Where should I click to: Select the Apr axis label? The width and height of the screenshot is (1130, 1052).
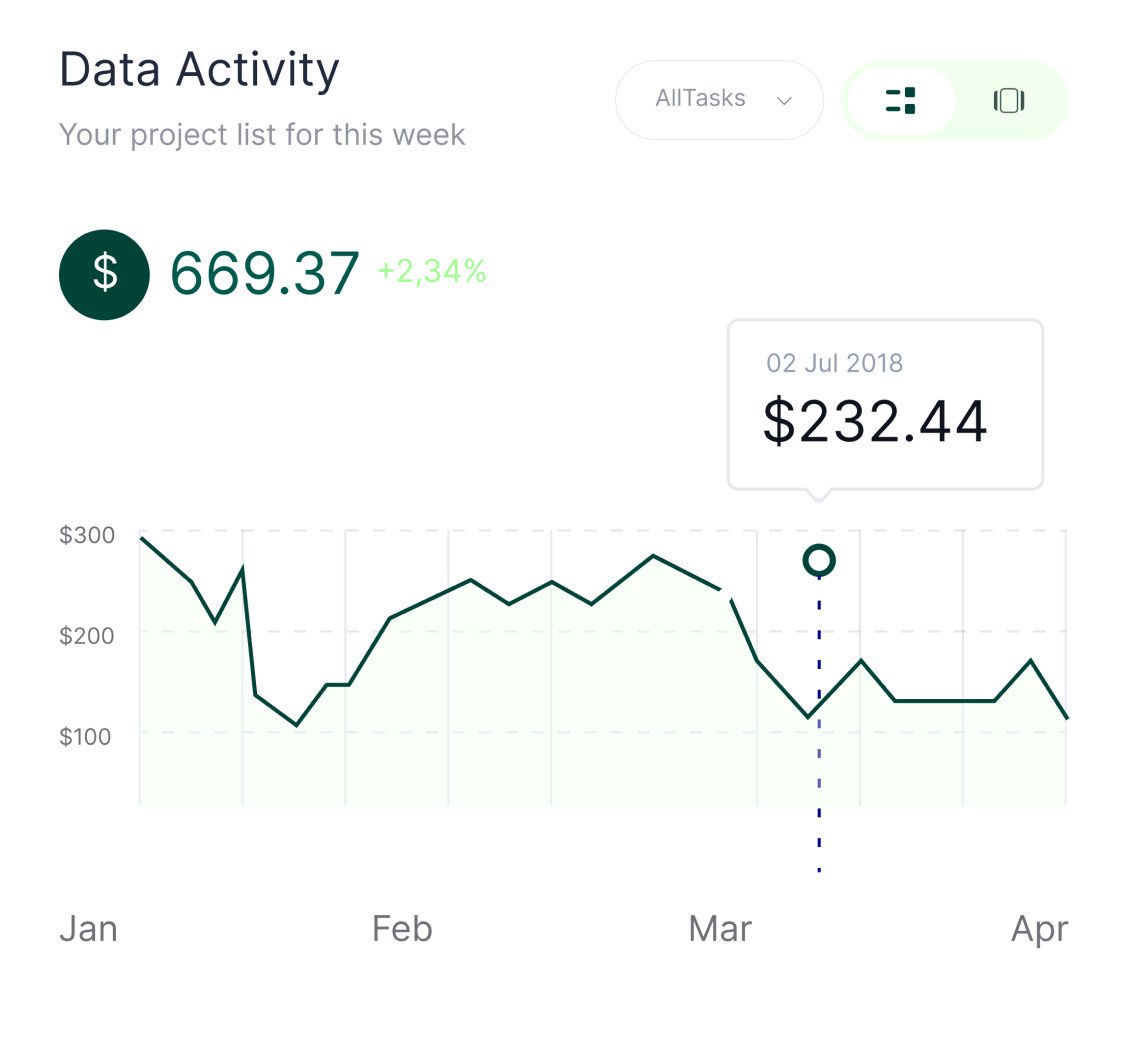[1040, 929]
